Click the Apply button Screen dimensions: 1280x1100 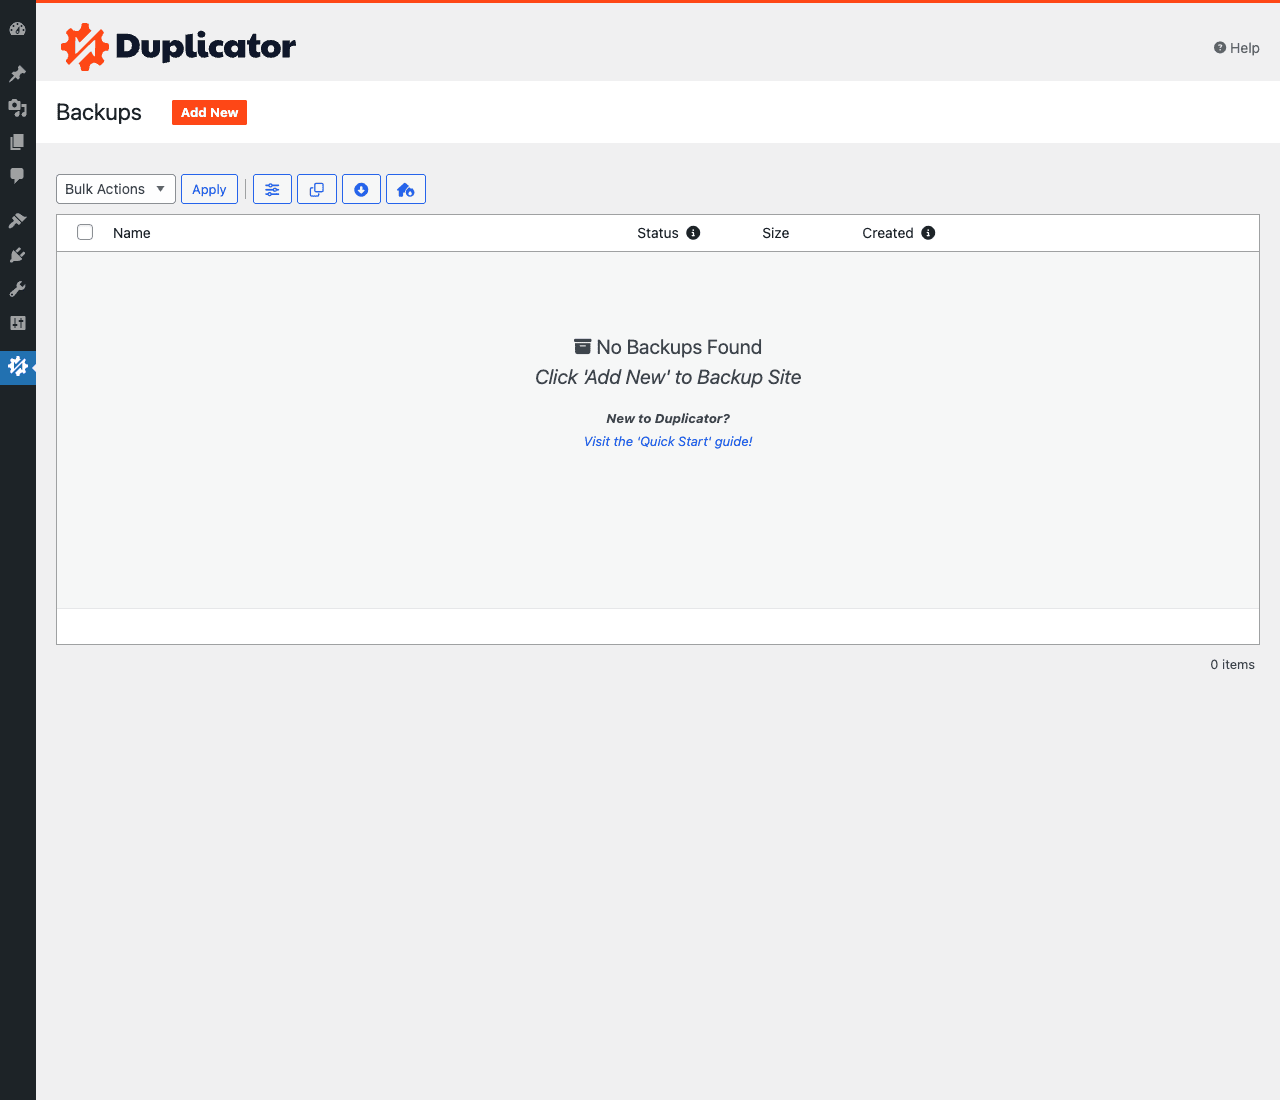(209, 189)
